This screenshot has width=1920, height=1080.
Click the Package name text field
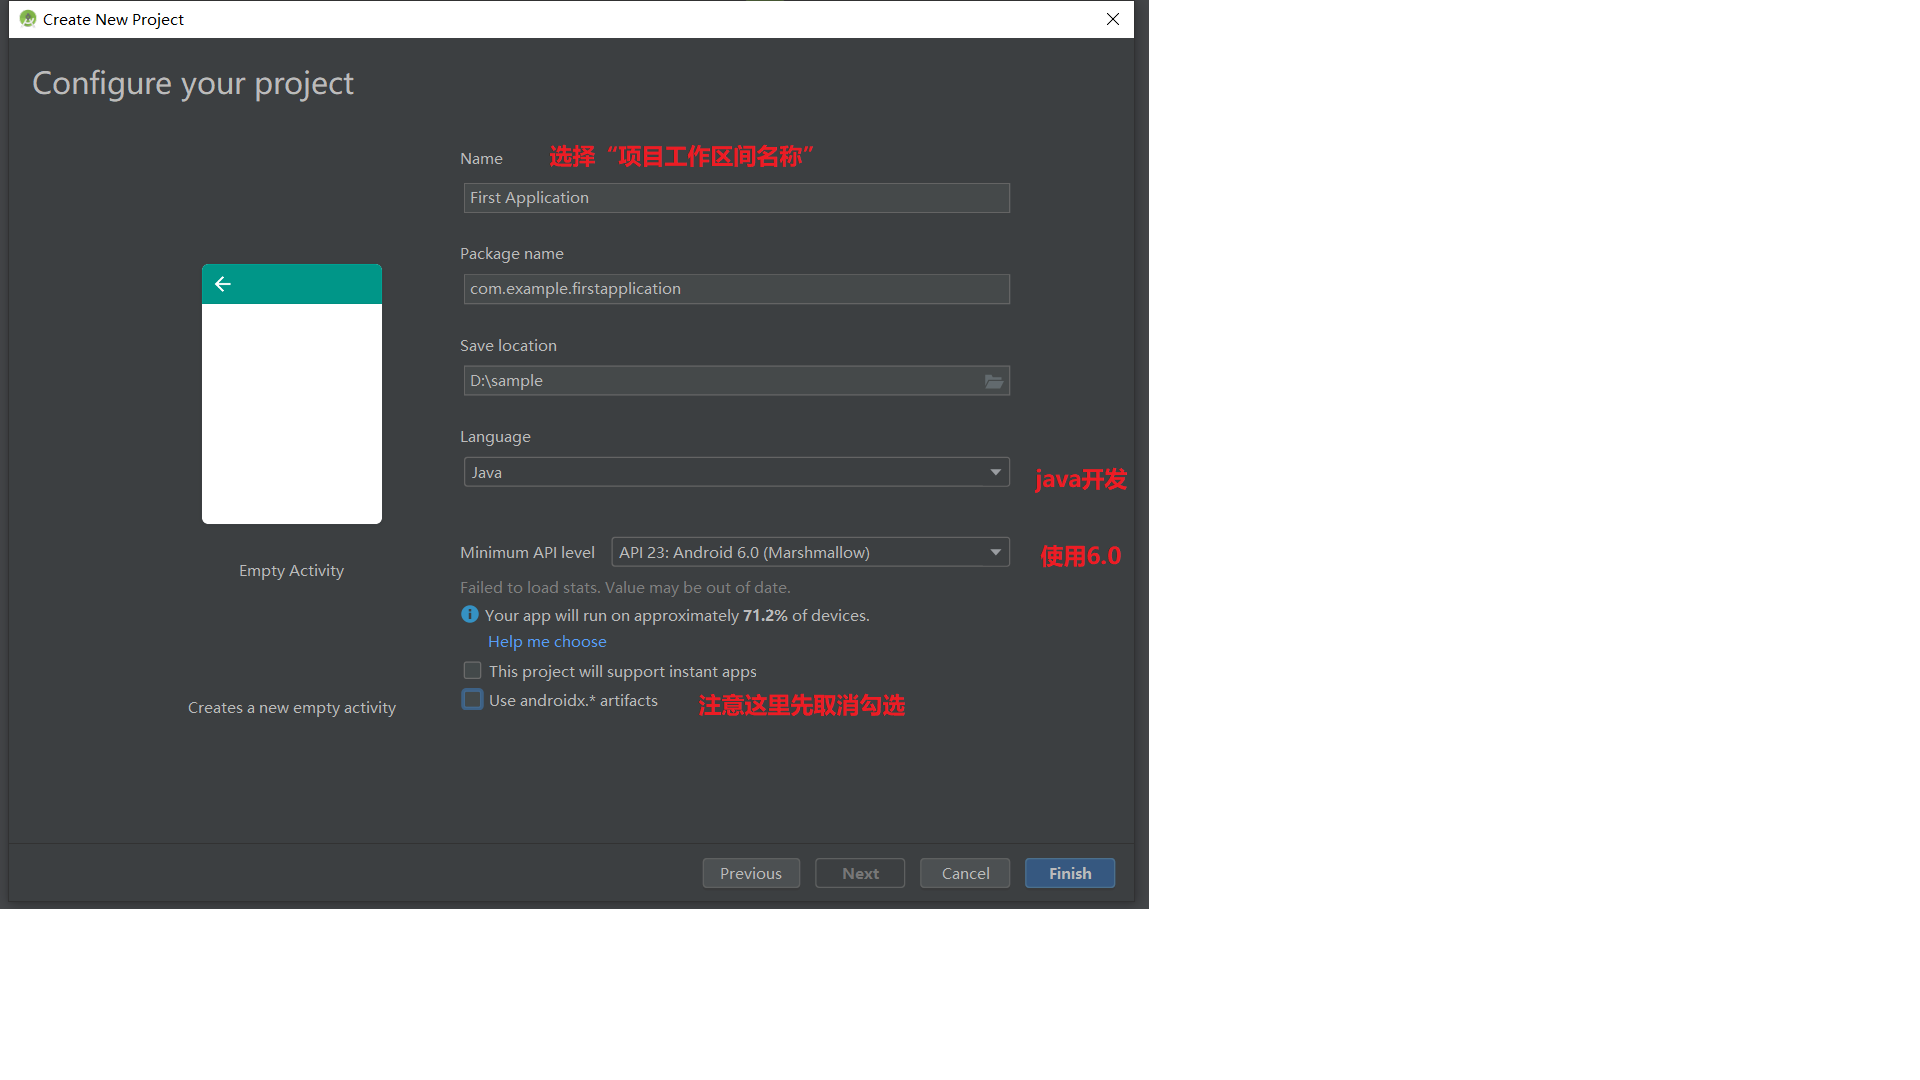click(x=736, y=289)
